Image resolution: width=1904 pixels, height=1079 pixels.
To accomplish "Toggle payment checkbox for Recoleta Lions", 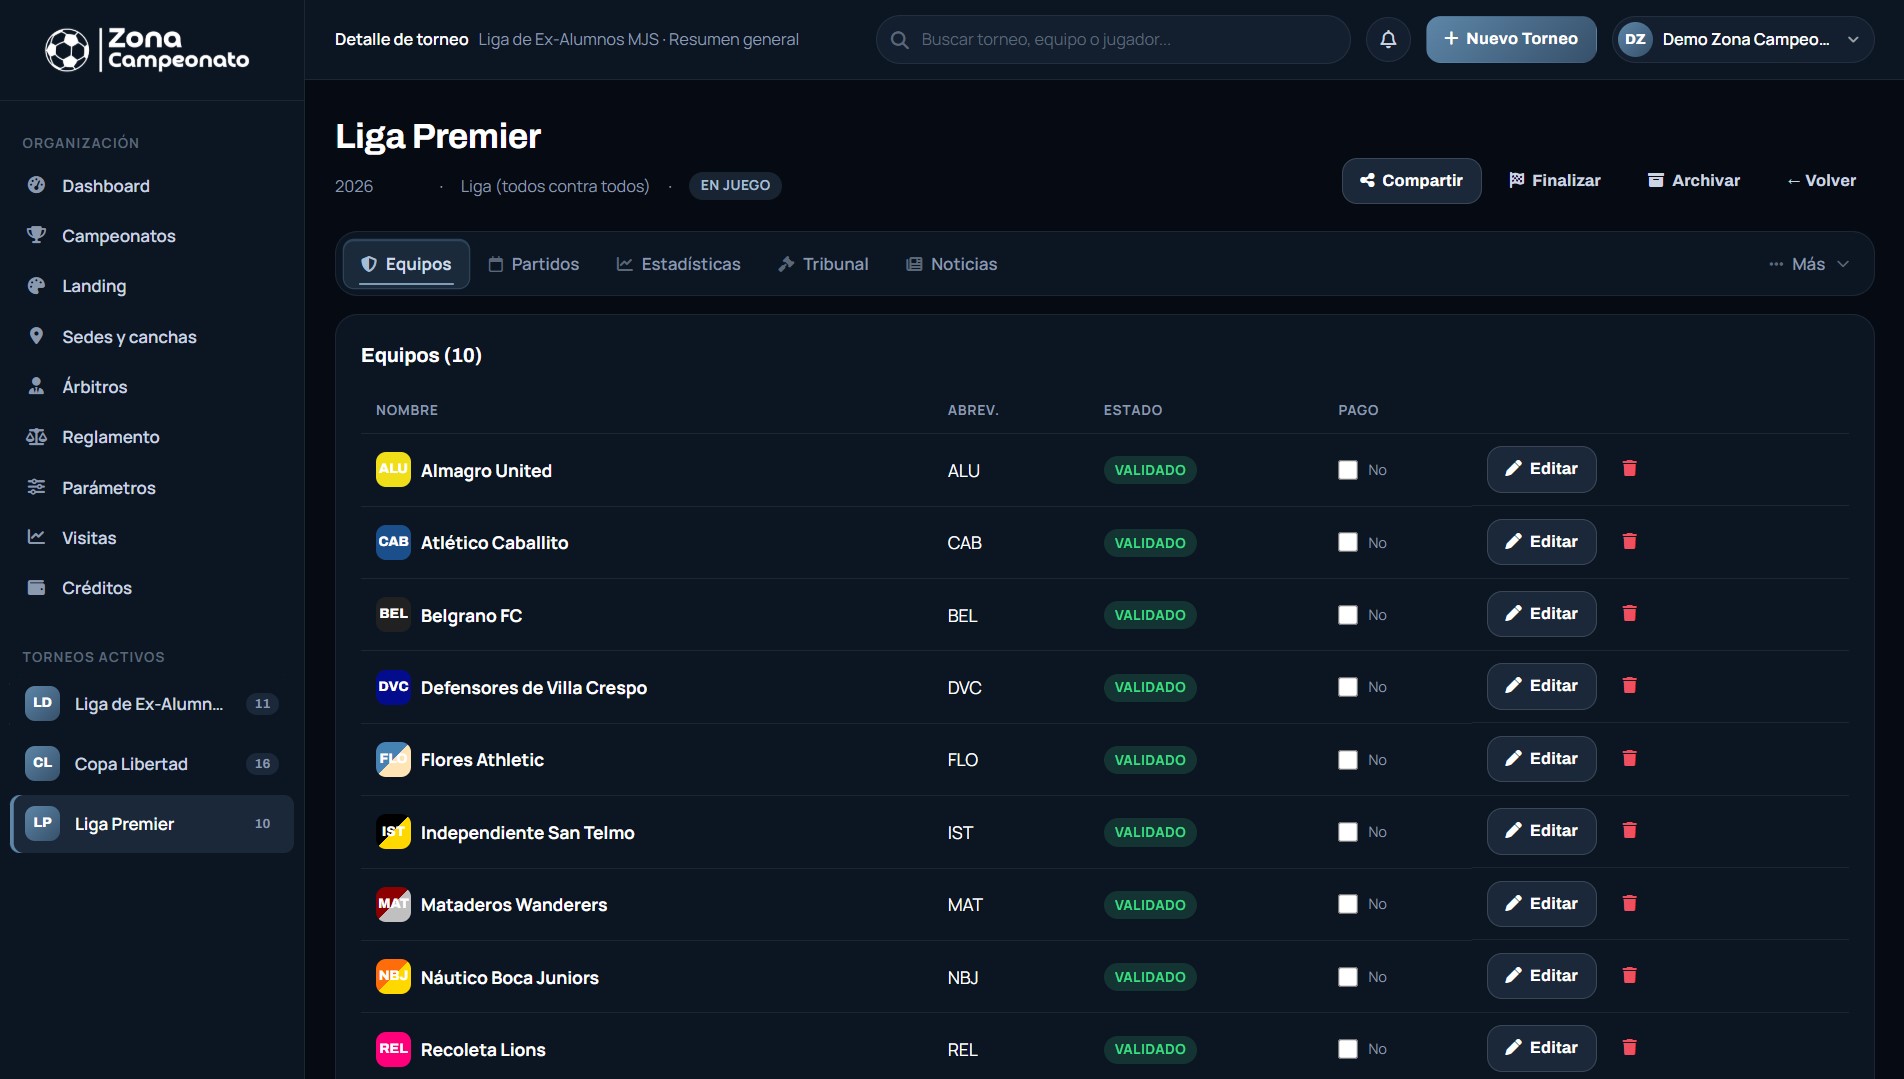I will click(x=1348, y=1049).
